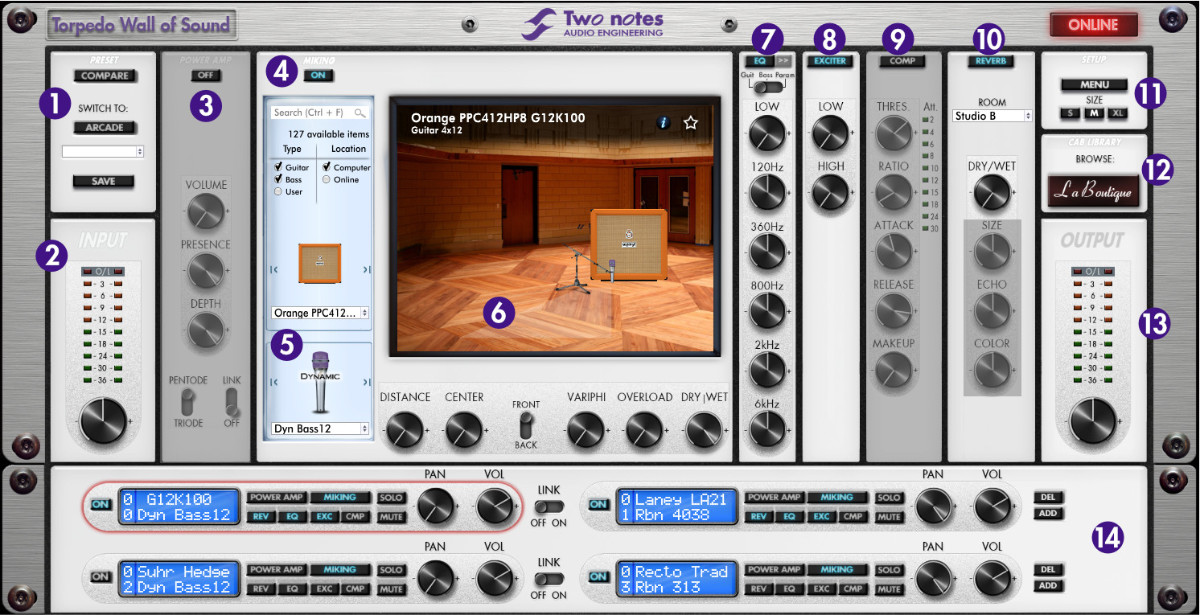Toggle the Miking ON button

point(319,75)
